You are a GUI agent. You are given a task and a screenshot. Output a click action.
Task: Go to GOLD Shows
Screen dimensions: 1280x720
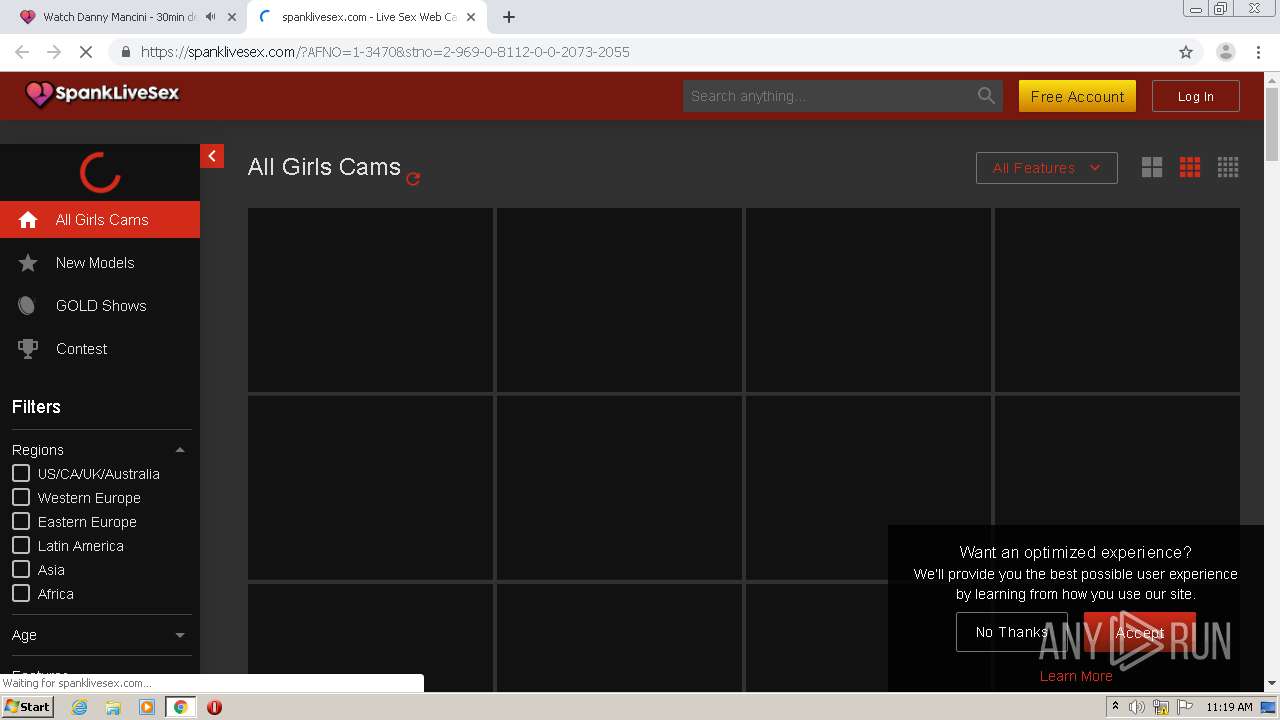click(101, 306)
